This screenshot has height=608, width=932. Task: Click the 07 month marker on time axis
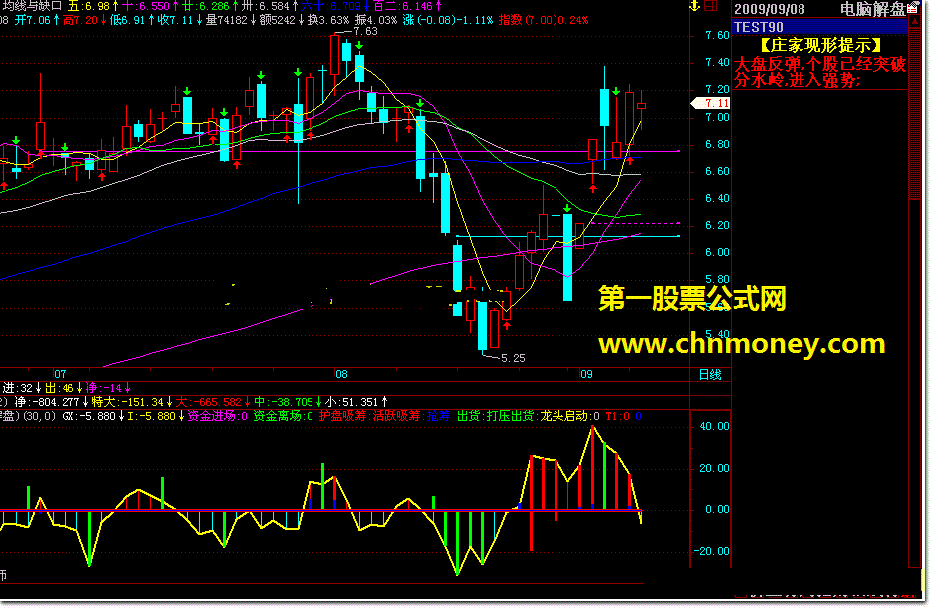[x=60, y=374]
